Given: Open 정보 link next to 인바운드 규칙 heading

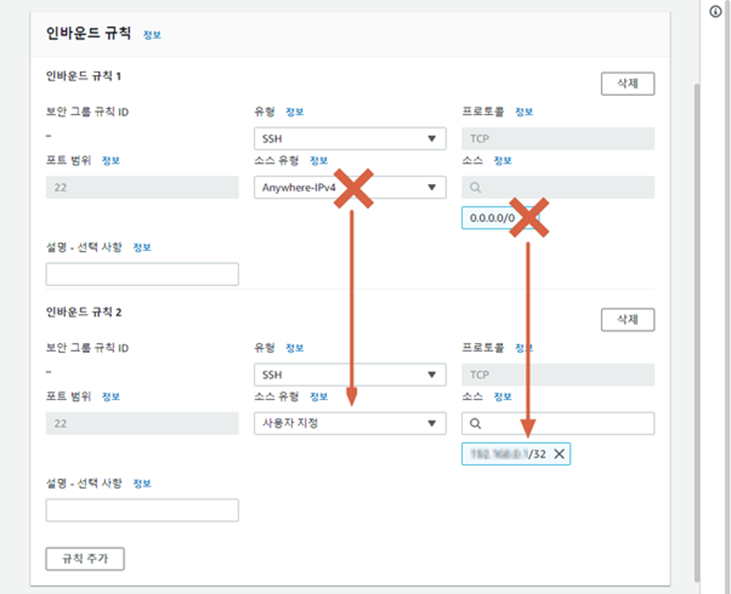Looking at the screenshot, I should tap(152, 35).
